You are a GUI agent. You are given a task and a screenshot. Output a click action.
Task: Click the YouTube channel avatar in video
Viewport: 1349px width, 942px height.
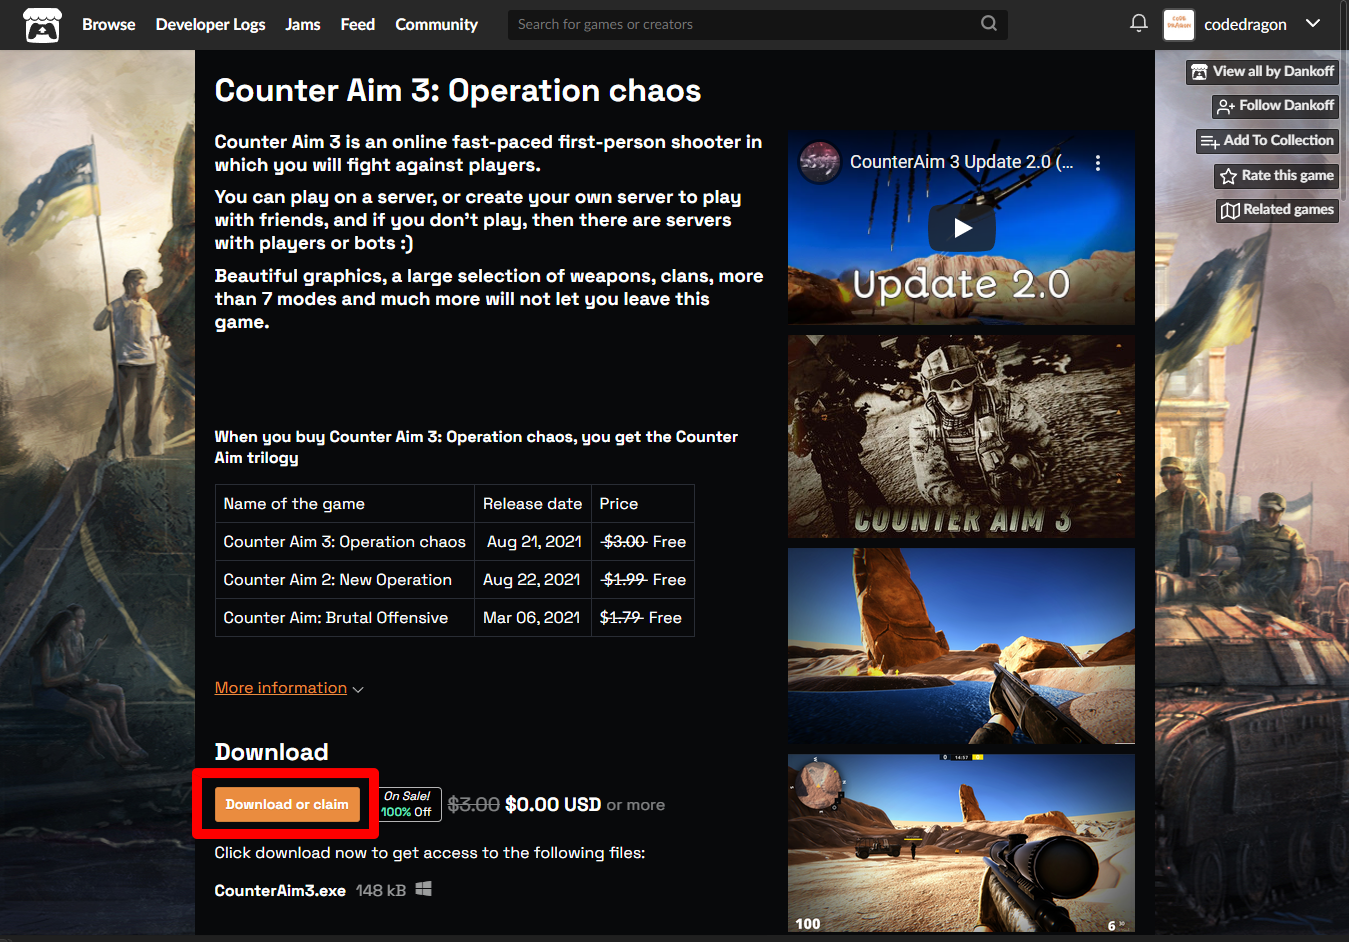coord(820,162)
